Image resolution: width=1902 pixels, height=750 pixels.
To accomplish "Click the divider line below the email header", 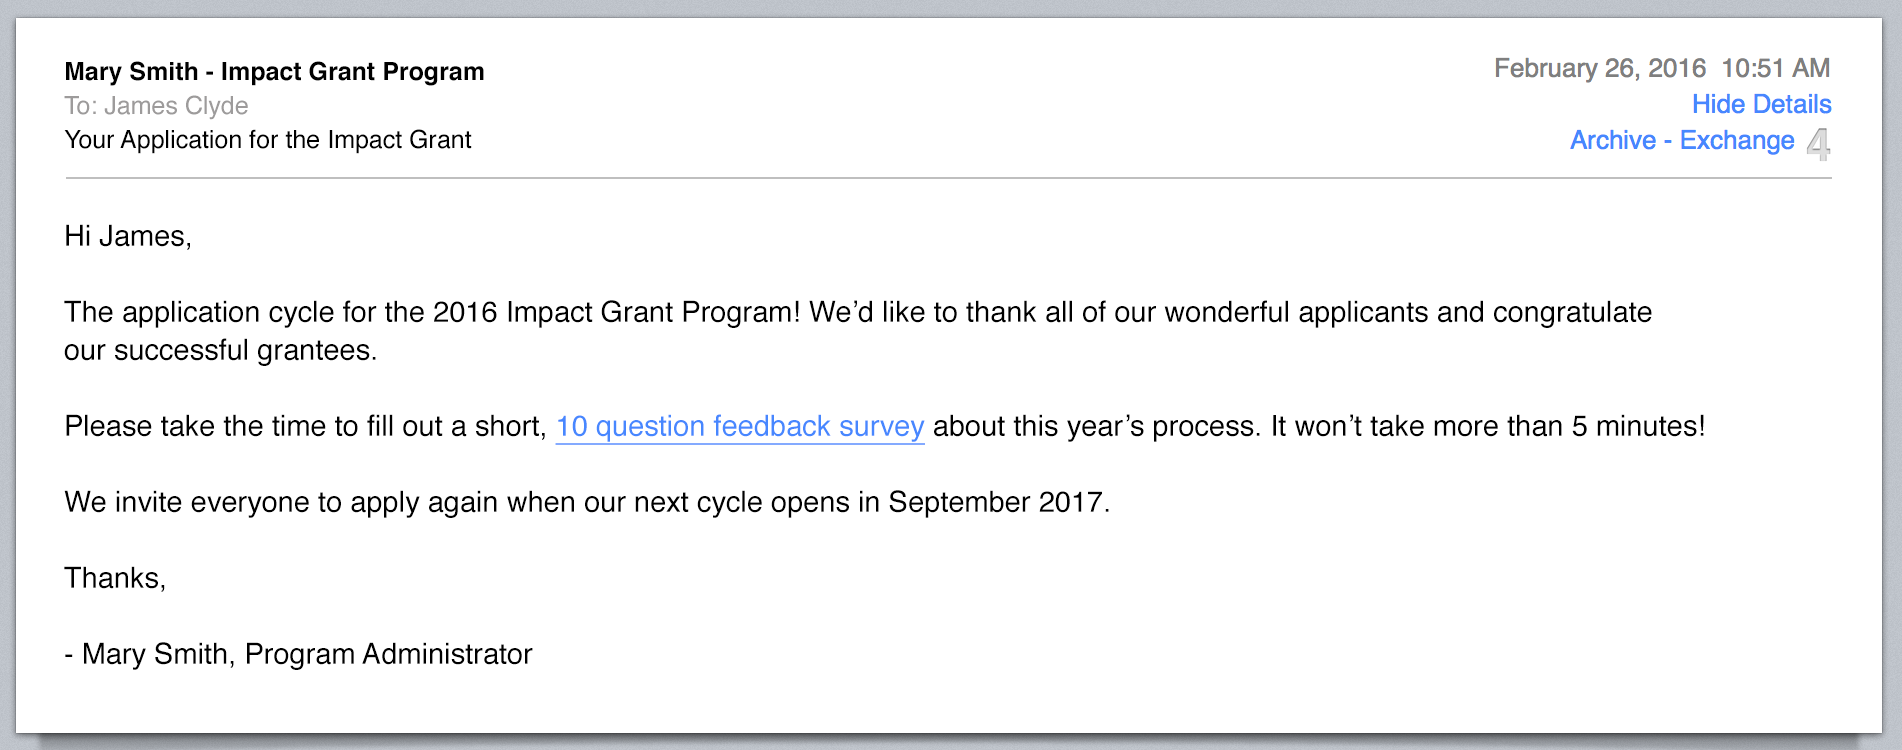I will pos(948,178).
